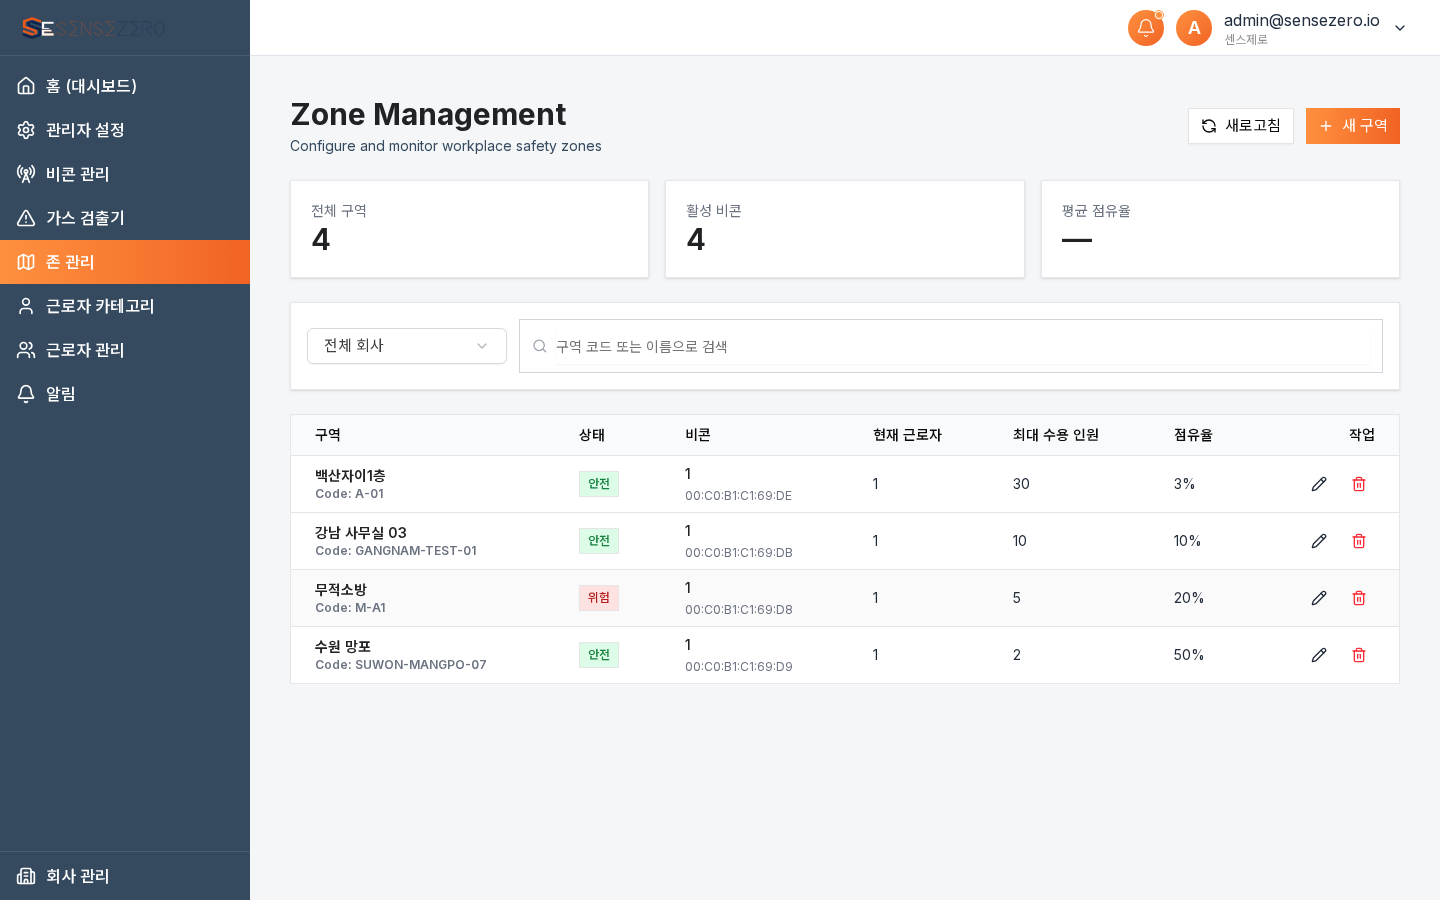
Task: Click the 새로고침 refresh button
Action: [1241, 126]
